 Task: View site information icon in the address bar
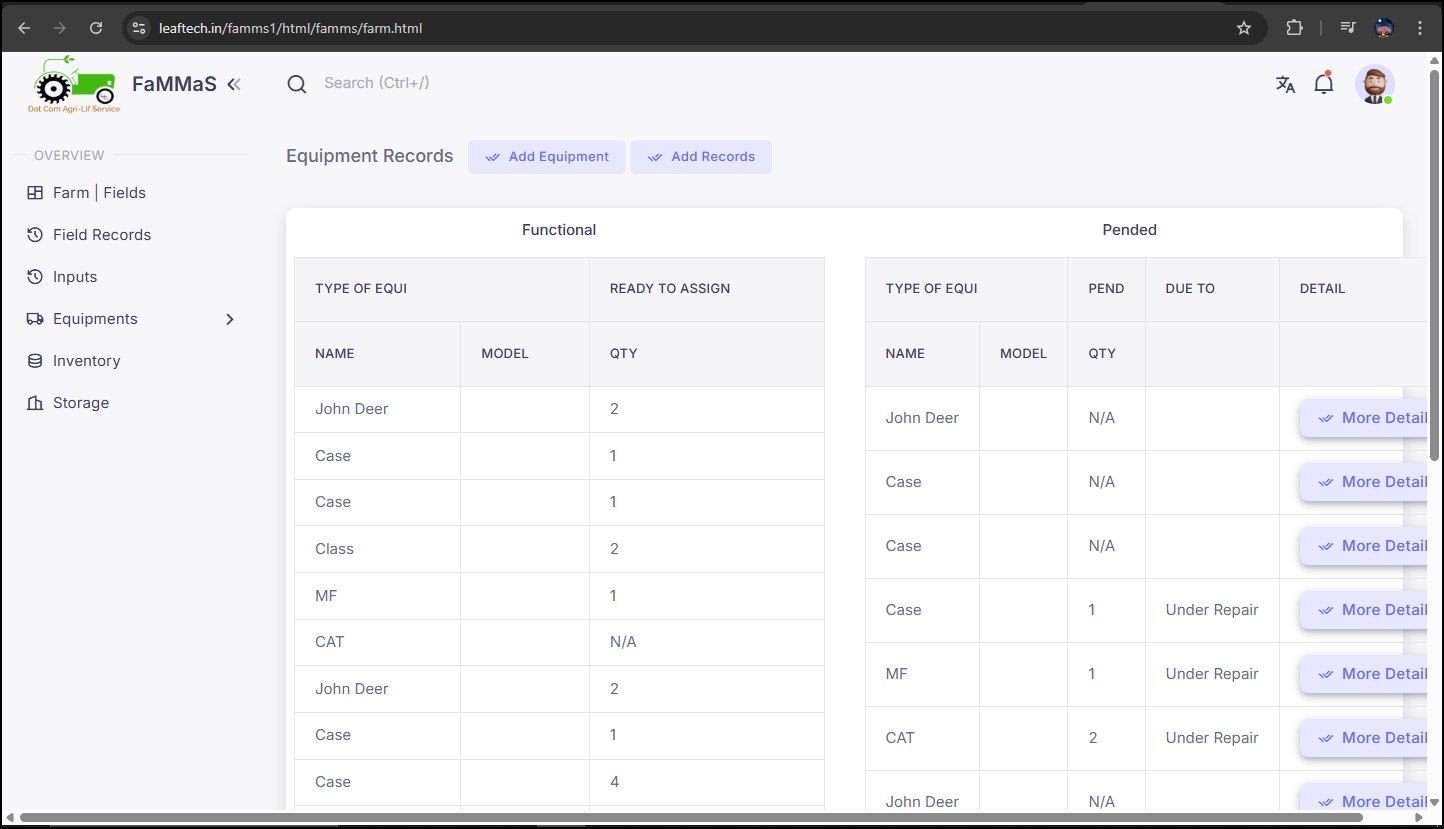[x=139, y=28]
